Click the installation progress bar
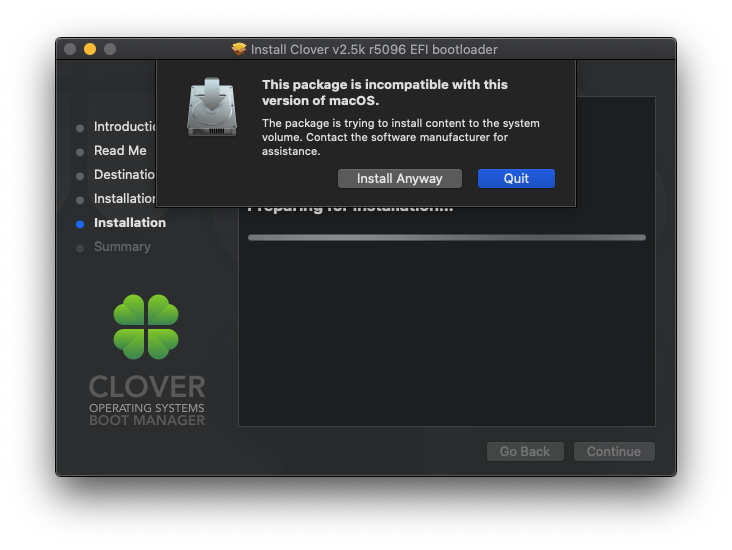 pos(447,238)
